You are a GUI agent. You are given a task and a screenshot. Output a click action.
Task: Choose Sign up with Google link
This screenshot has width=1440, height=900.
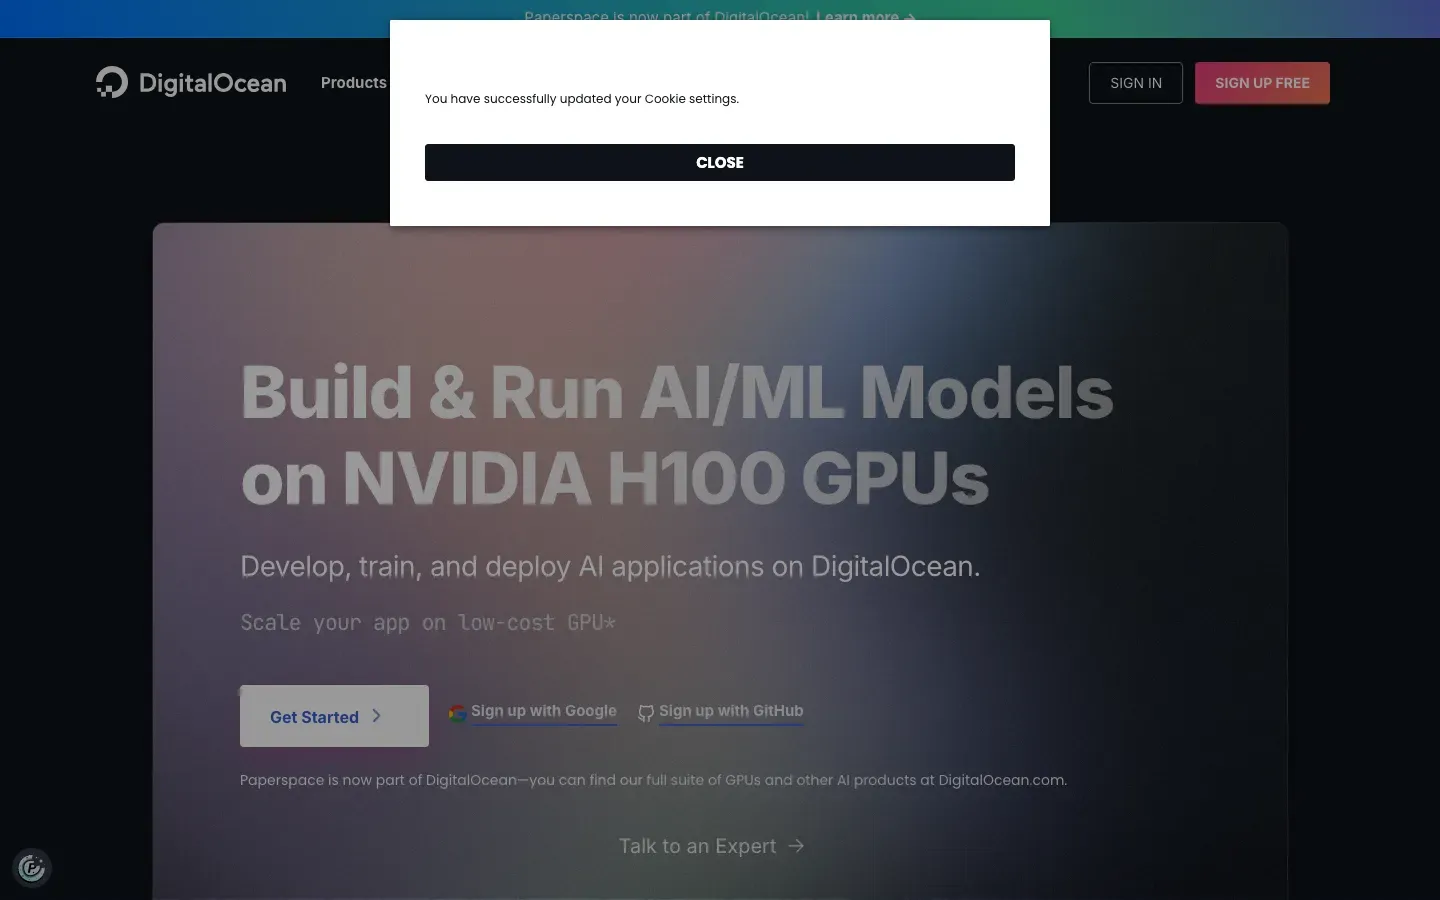(x=544, y=711)
